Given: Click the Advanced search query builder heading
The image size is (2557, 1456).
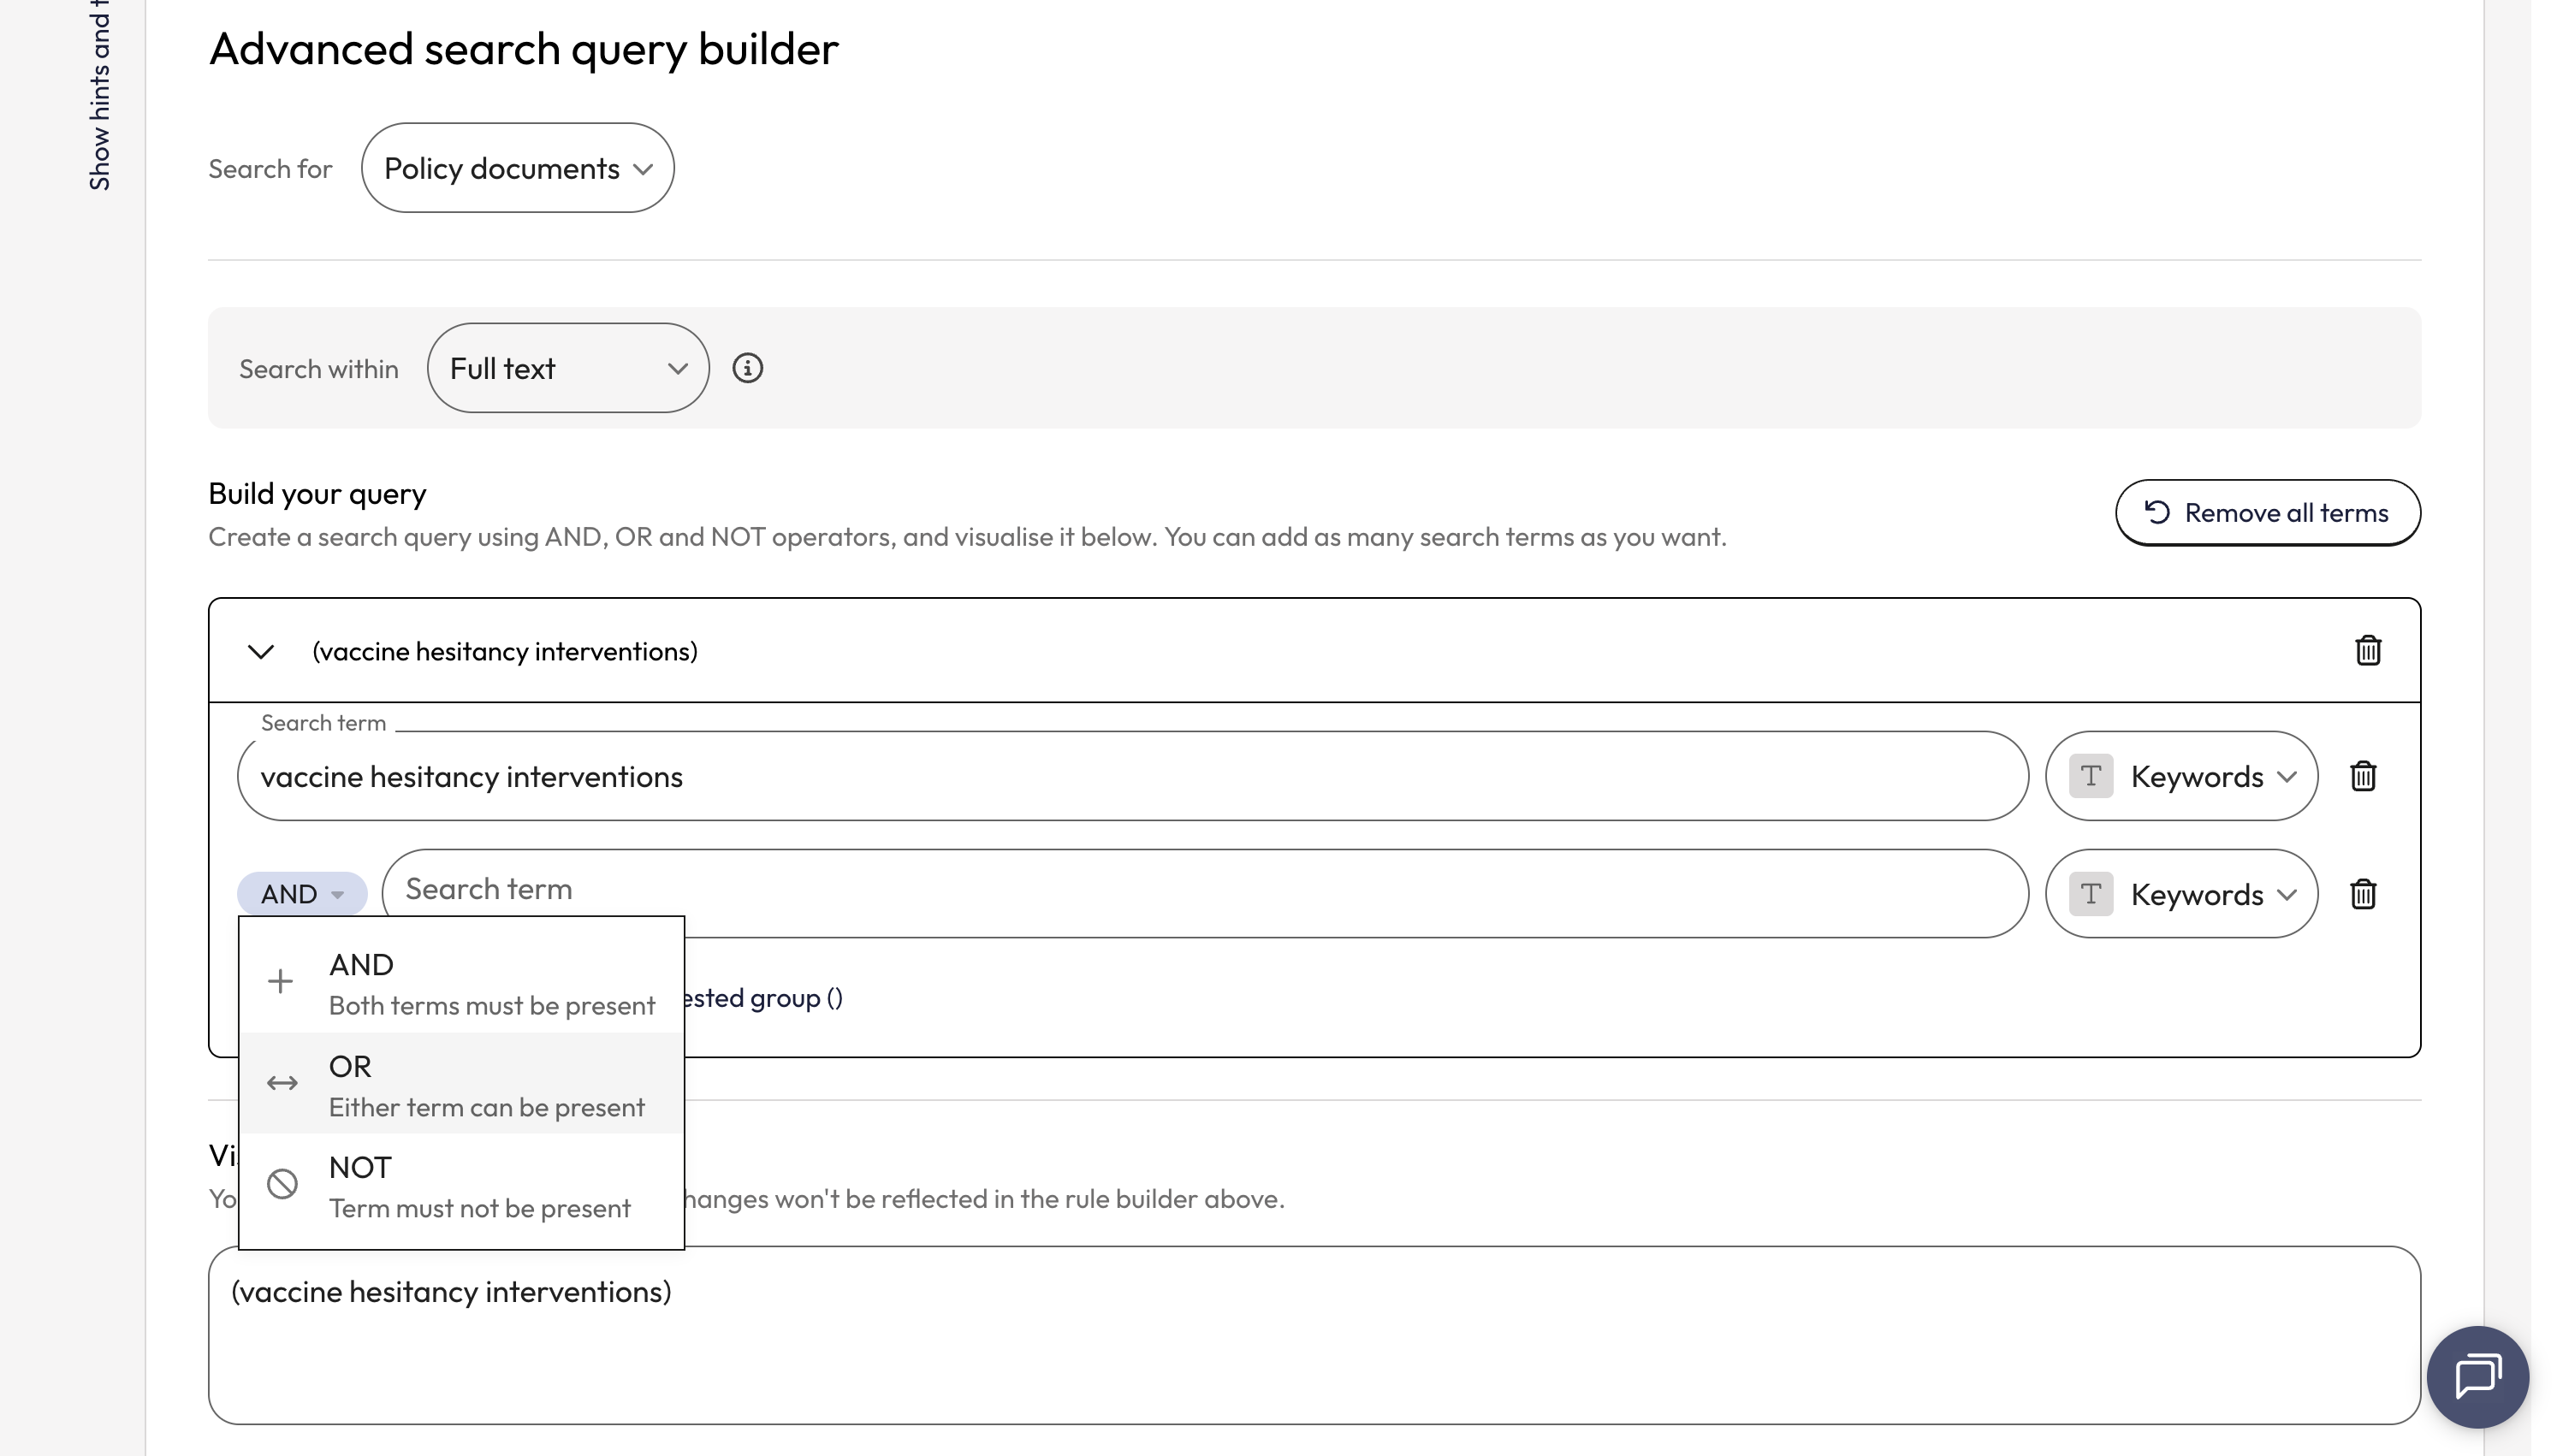Looking at the screenshot, I should [x=523, y=49].
